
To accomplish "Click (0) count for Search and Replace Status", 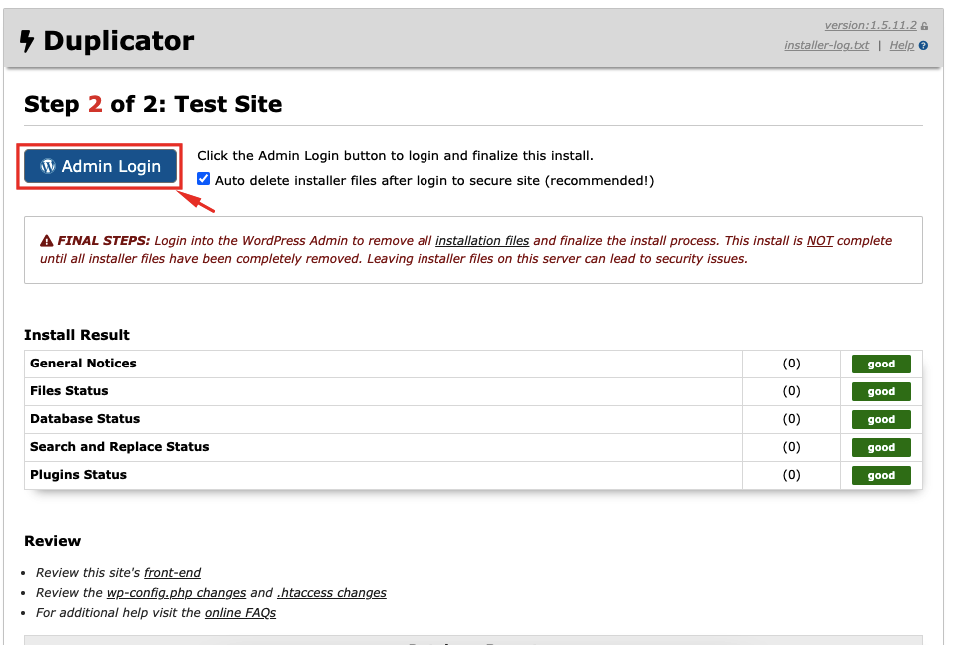I will 791,447.
